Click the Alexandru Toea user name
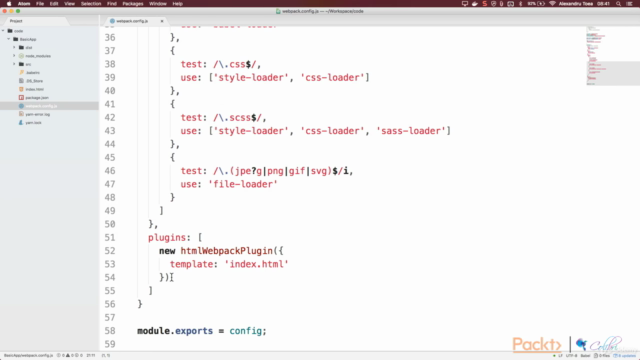The image size is (640, 360). point(576,4)
